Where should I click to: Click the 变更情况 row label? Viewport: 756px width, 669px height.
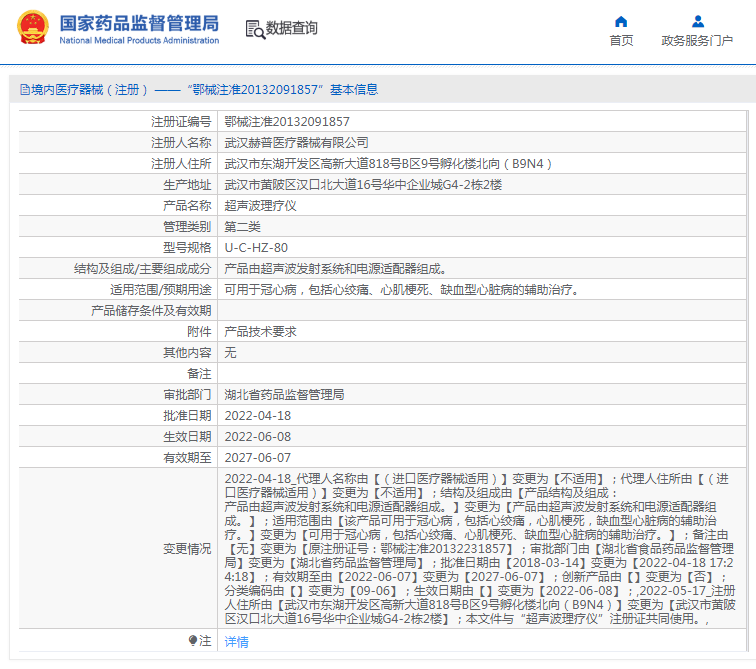coord(187,549)
